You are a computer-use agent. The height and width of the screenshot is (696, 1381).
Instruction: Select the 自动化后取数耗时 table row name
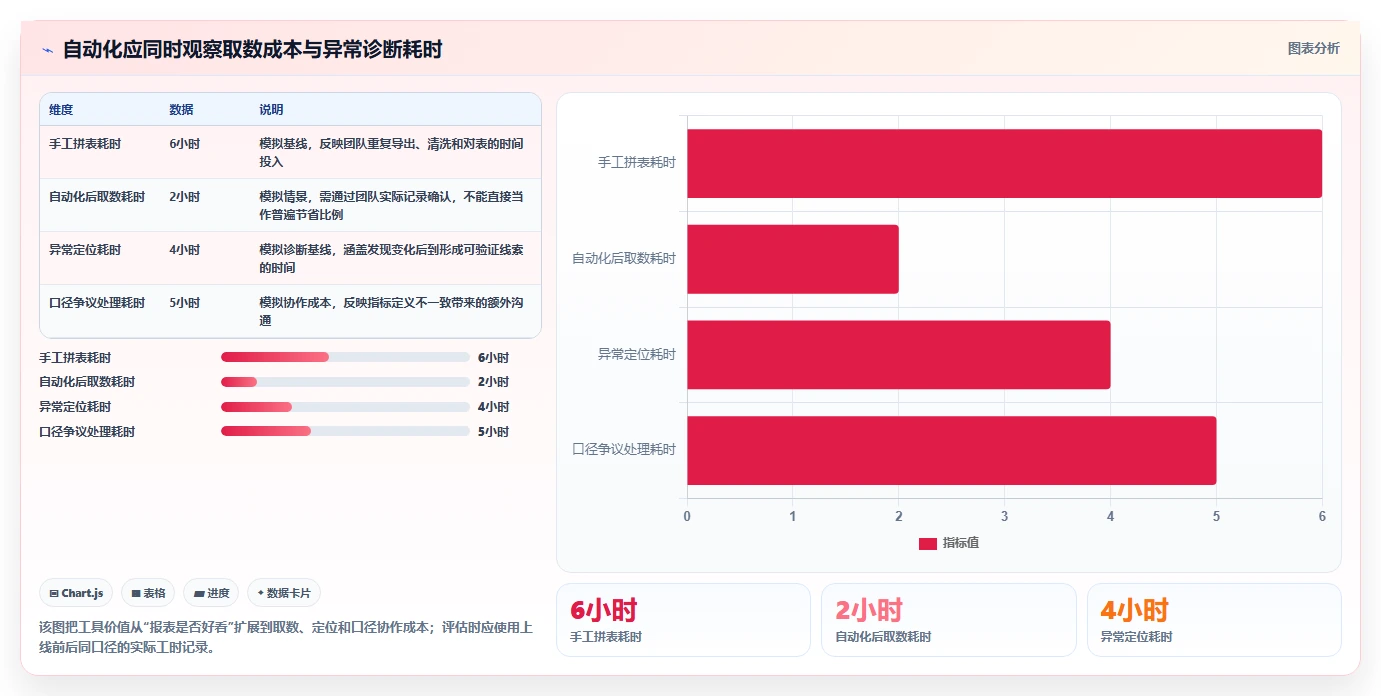point(97,197)
